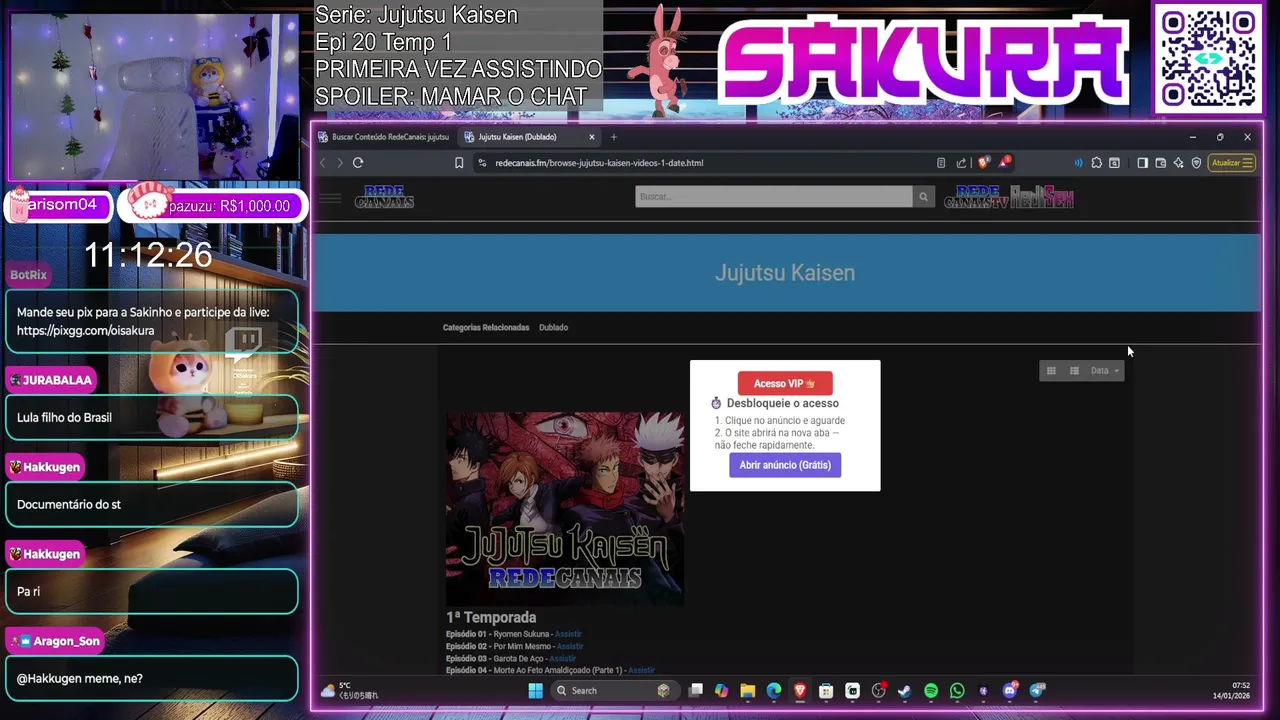Go back in the browser
Image resolution: width=1280 pixels, height=720 pixels.
click(x=323, y=163)
